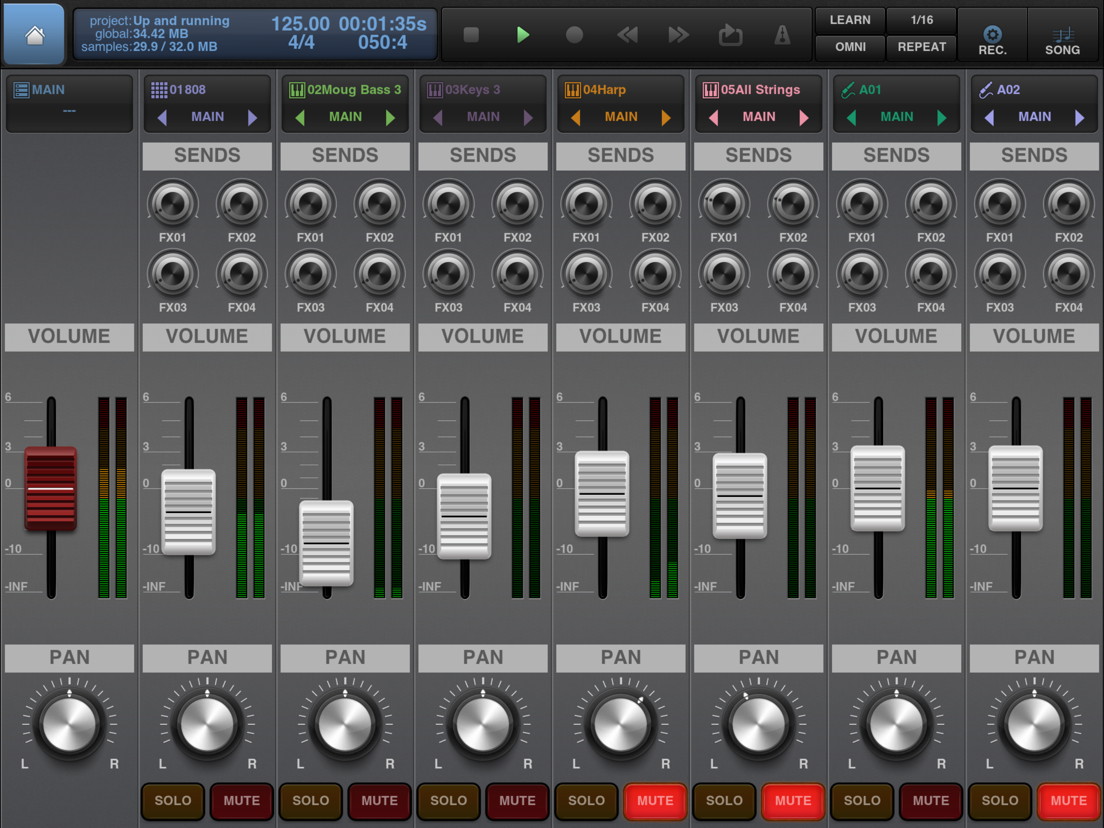1104x828 pixels.
Task: Mute the 03Keys 3 channel
Action: coord(518,801)
